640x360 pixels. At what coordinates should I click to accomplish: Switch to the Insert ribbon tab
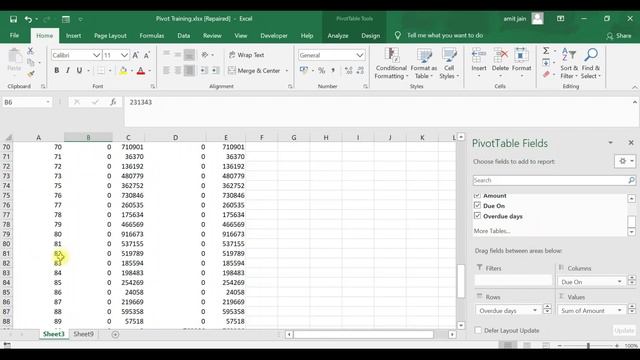pyautogui.click(x=73, y=36)
